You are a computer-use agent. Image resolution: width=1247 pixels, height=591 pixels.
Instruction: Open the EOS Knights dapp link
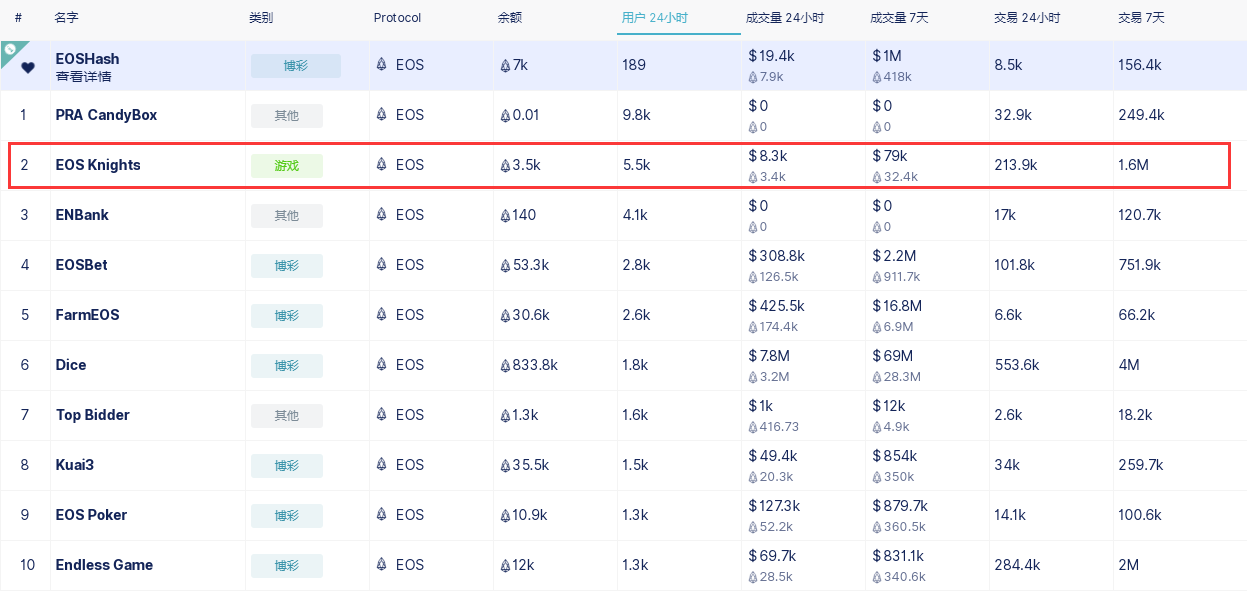click(98, 165)
